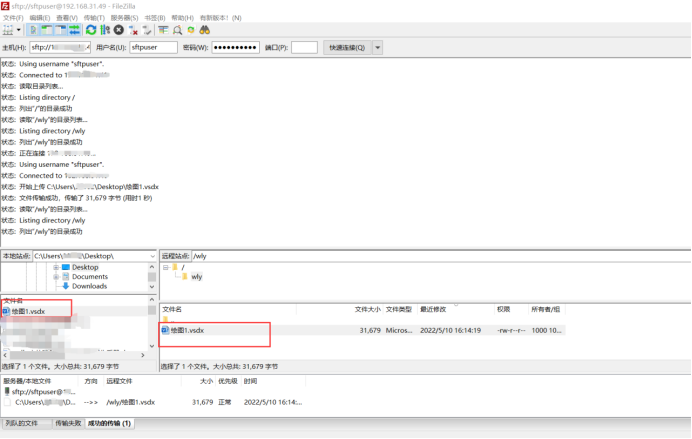Open the 有新版本!(N) menu

click(x=220, y=18)
